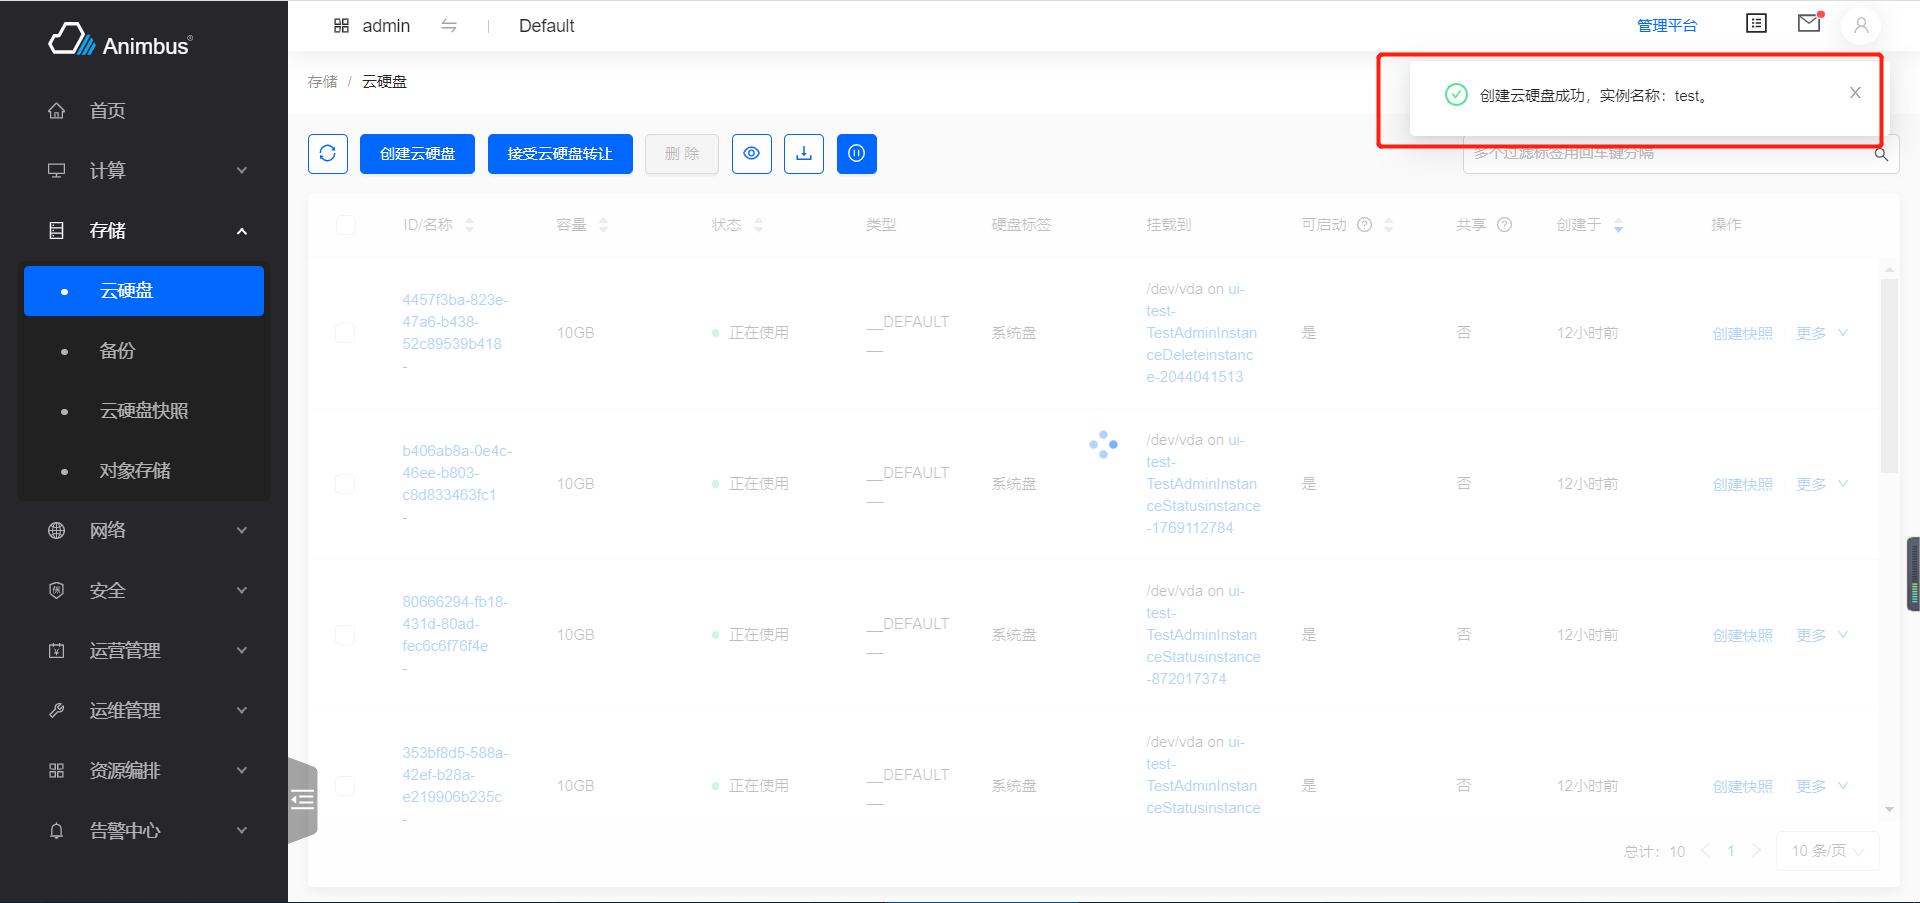This screenshot has height=903, width=1920.
Task: Click the 接受云硬盘转让 button
Action: [x=560, y=154]
